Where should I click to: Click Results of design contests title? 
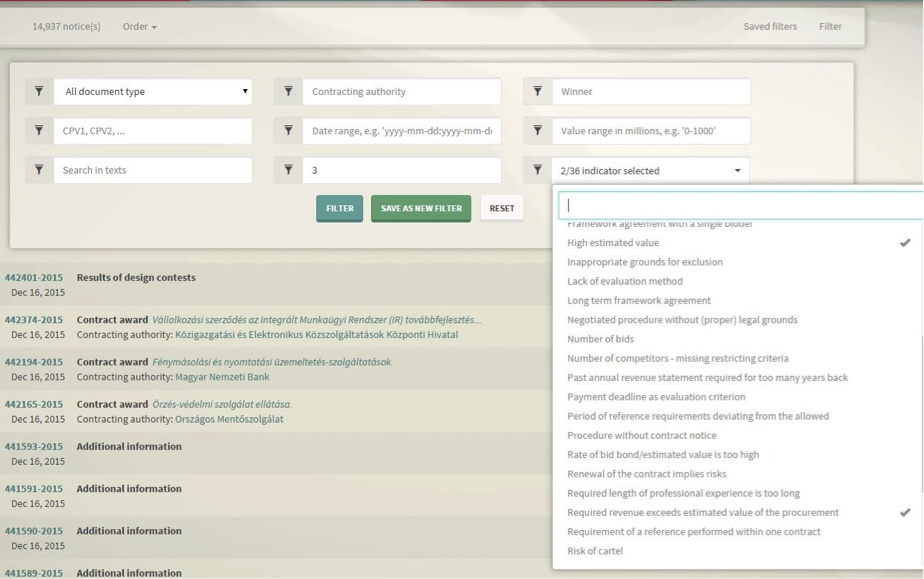pyautogui.click(x=136, y=277)
